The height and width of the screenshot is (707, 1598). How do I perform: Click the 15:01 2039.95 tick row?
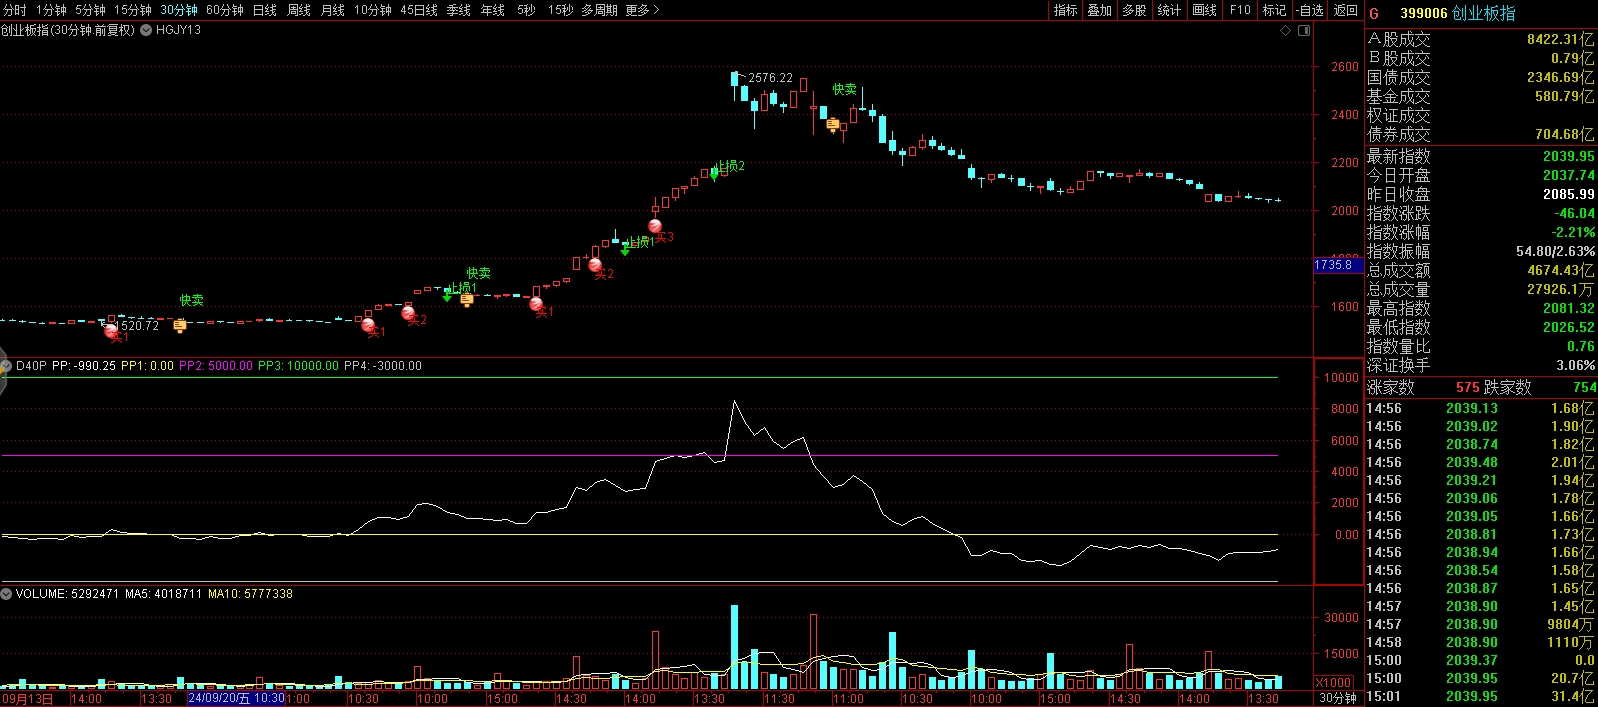click(x=1481, y=696)
